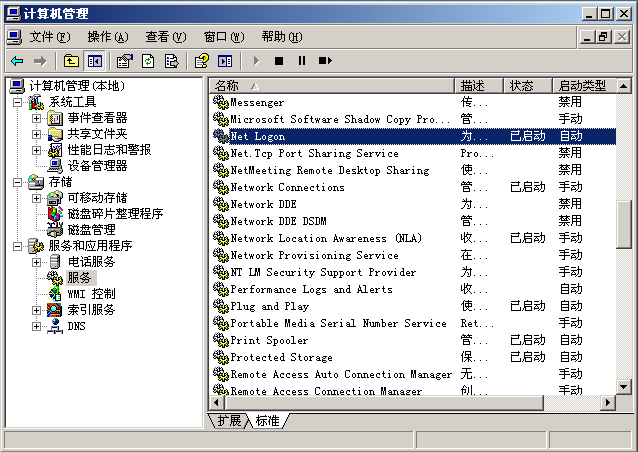Viewport: 638px width, 452px height.
Task: Expand the DNS tree node
Action: [37, 326]
